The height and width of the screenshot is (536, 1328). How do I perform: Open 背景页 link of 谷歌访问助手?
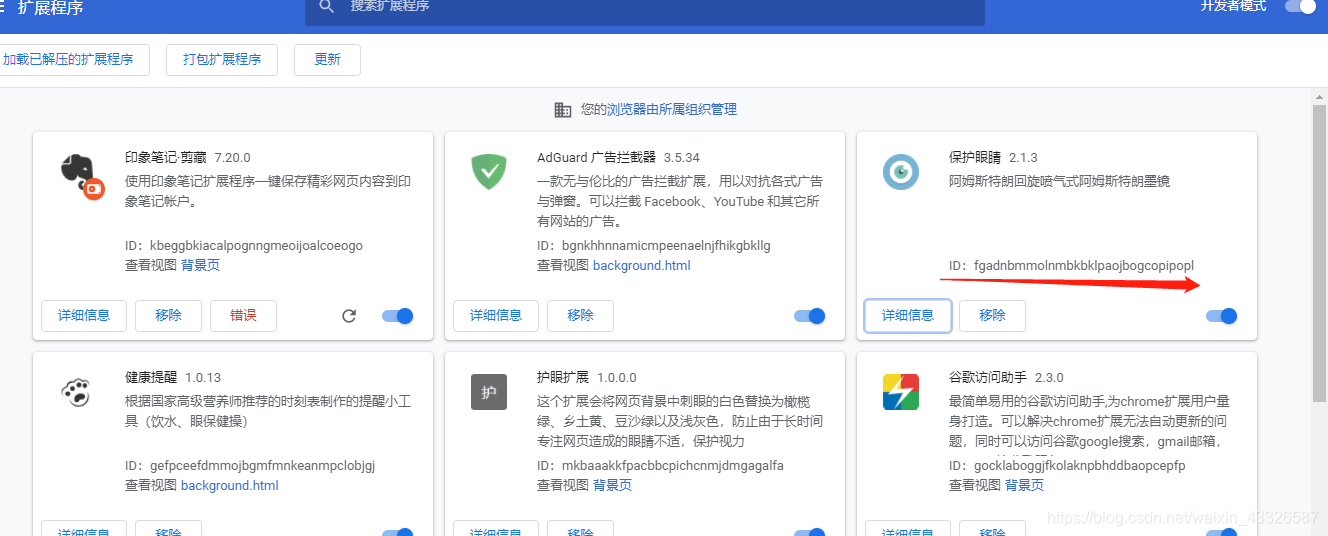coord(1024,486)
